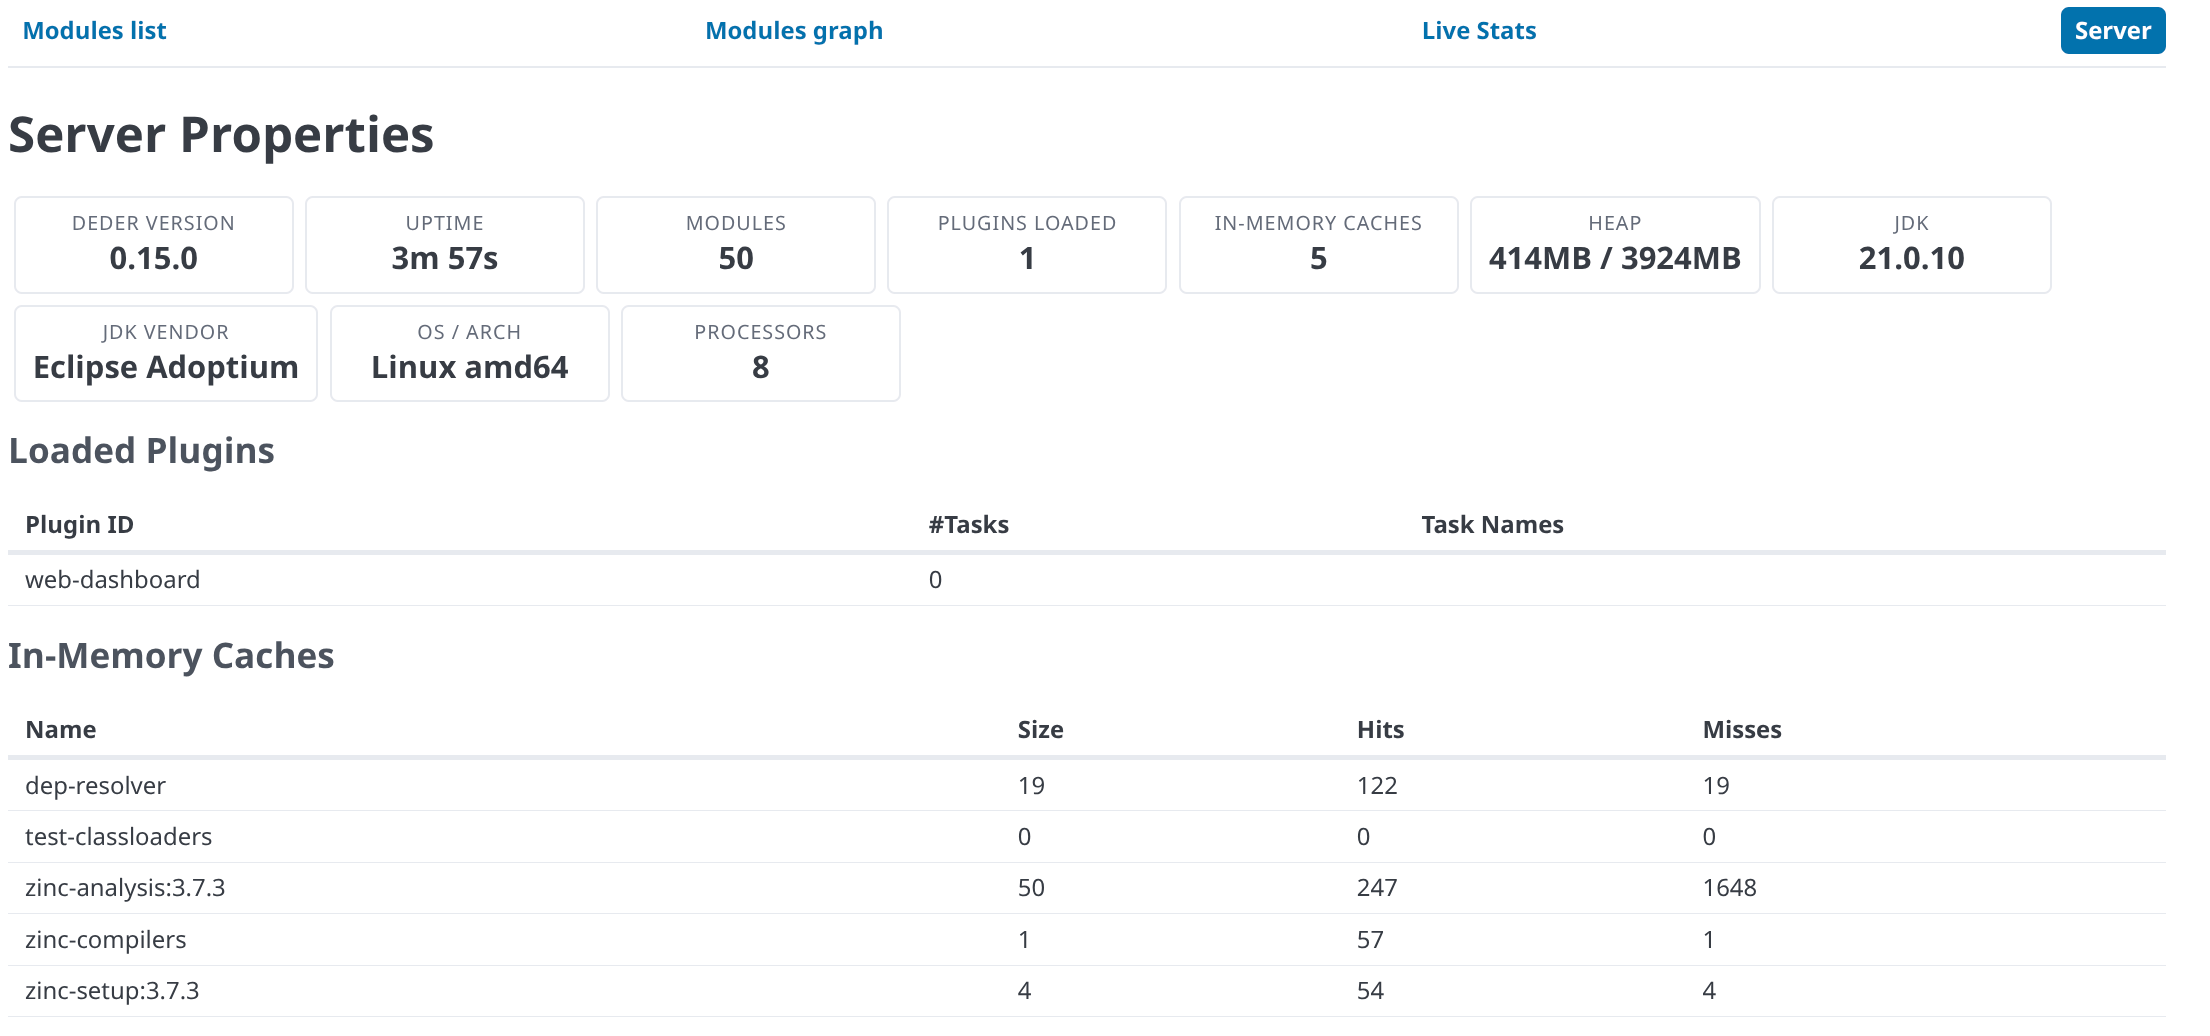
Task: Click the OS / Arch Linux amd64 card
Action: tap(470, 354)
